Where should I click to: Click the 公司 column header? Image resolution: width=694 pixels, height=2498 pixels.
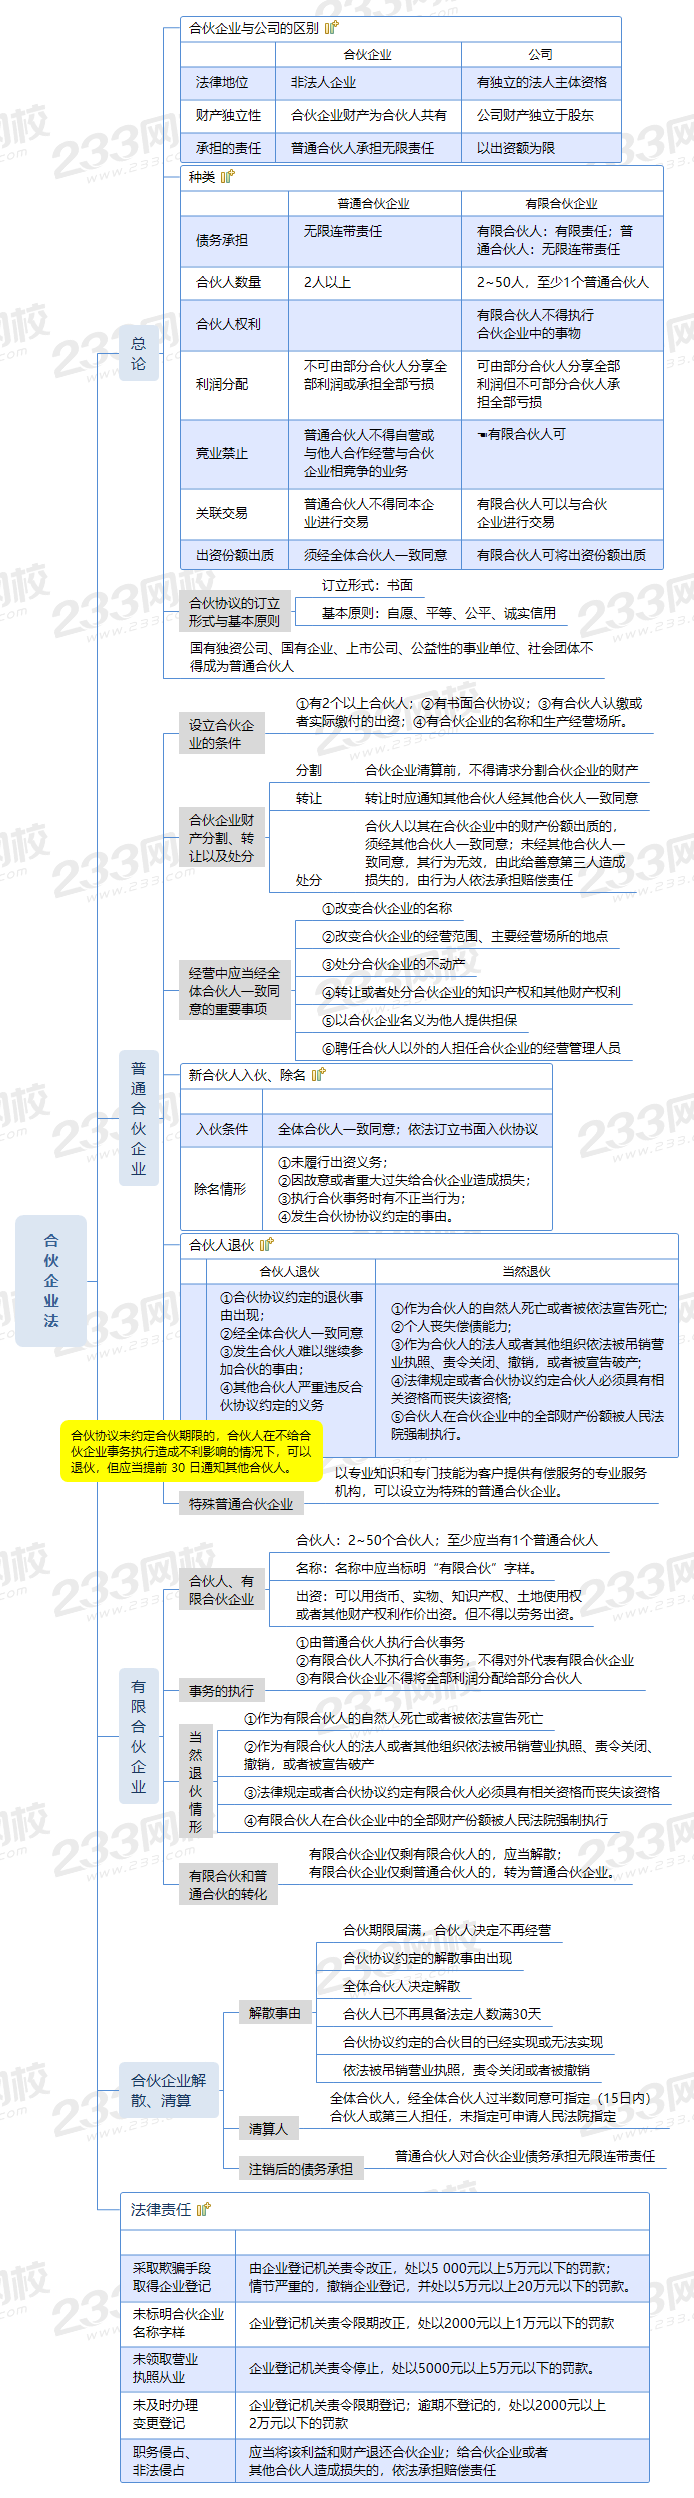point(541,54)
